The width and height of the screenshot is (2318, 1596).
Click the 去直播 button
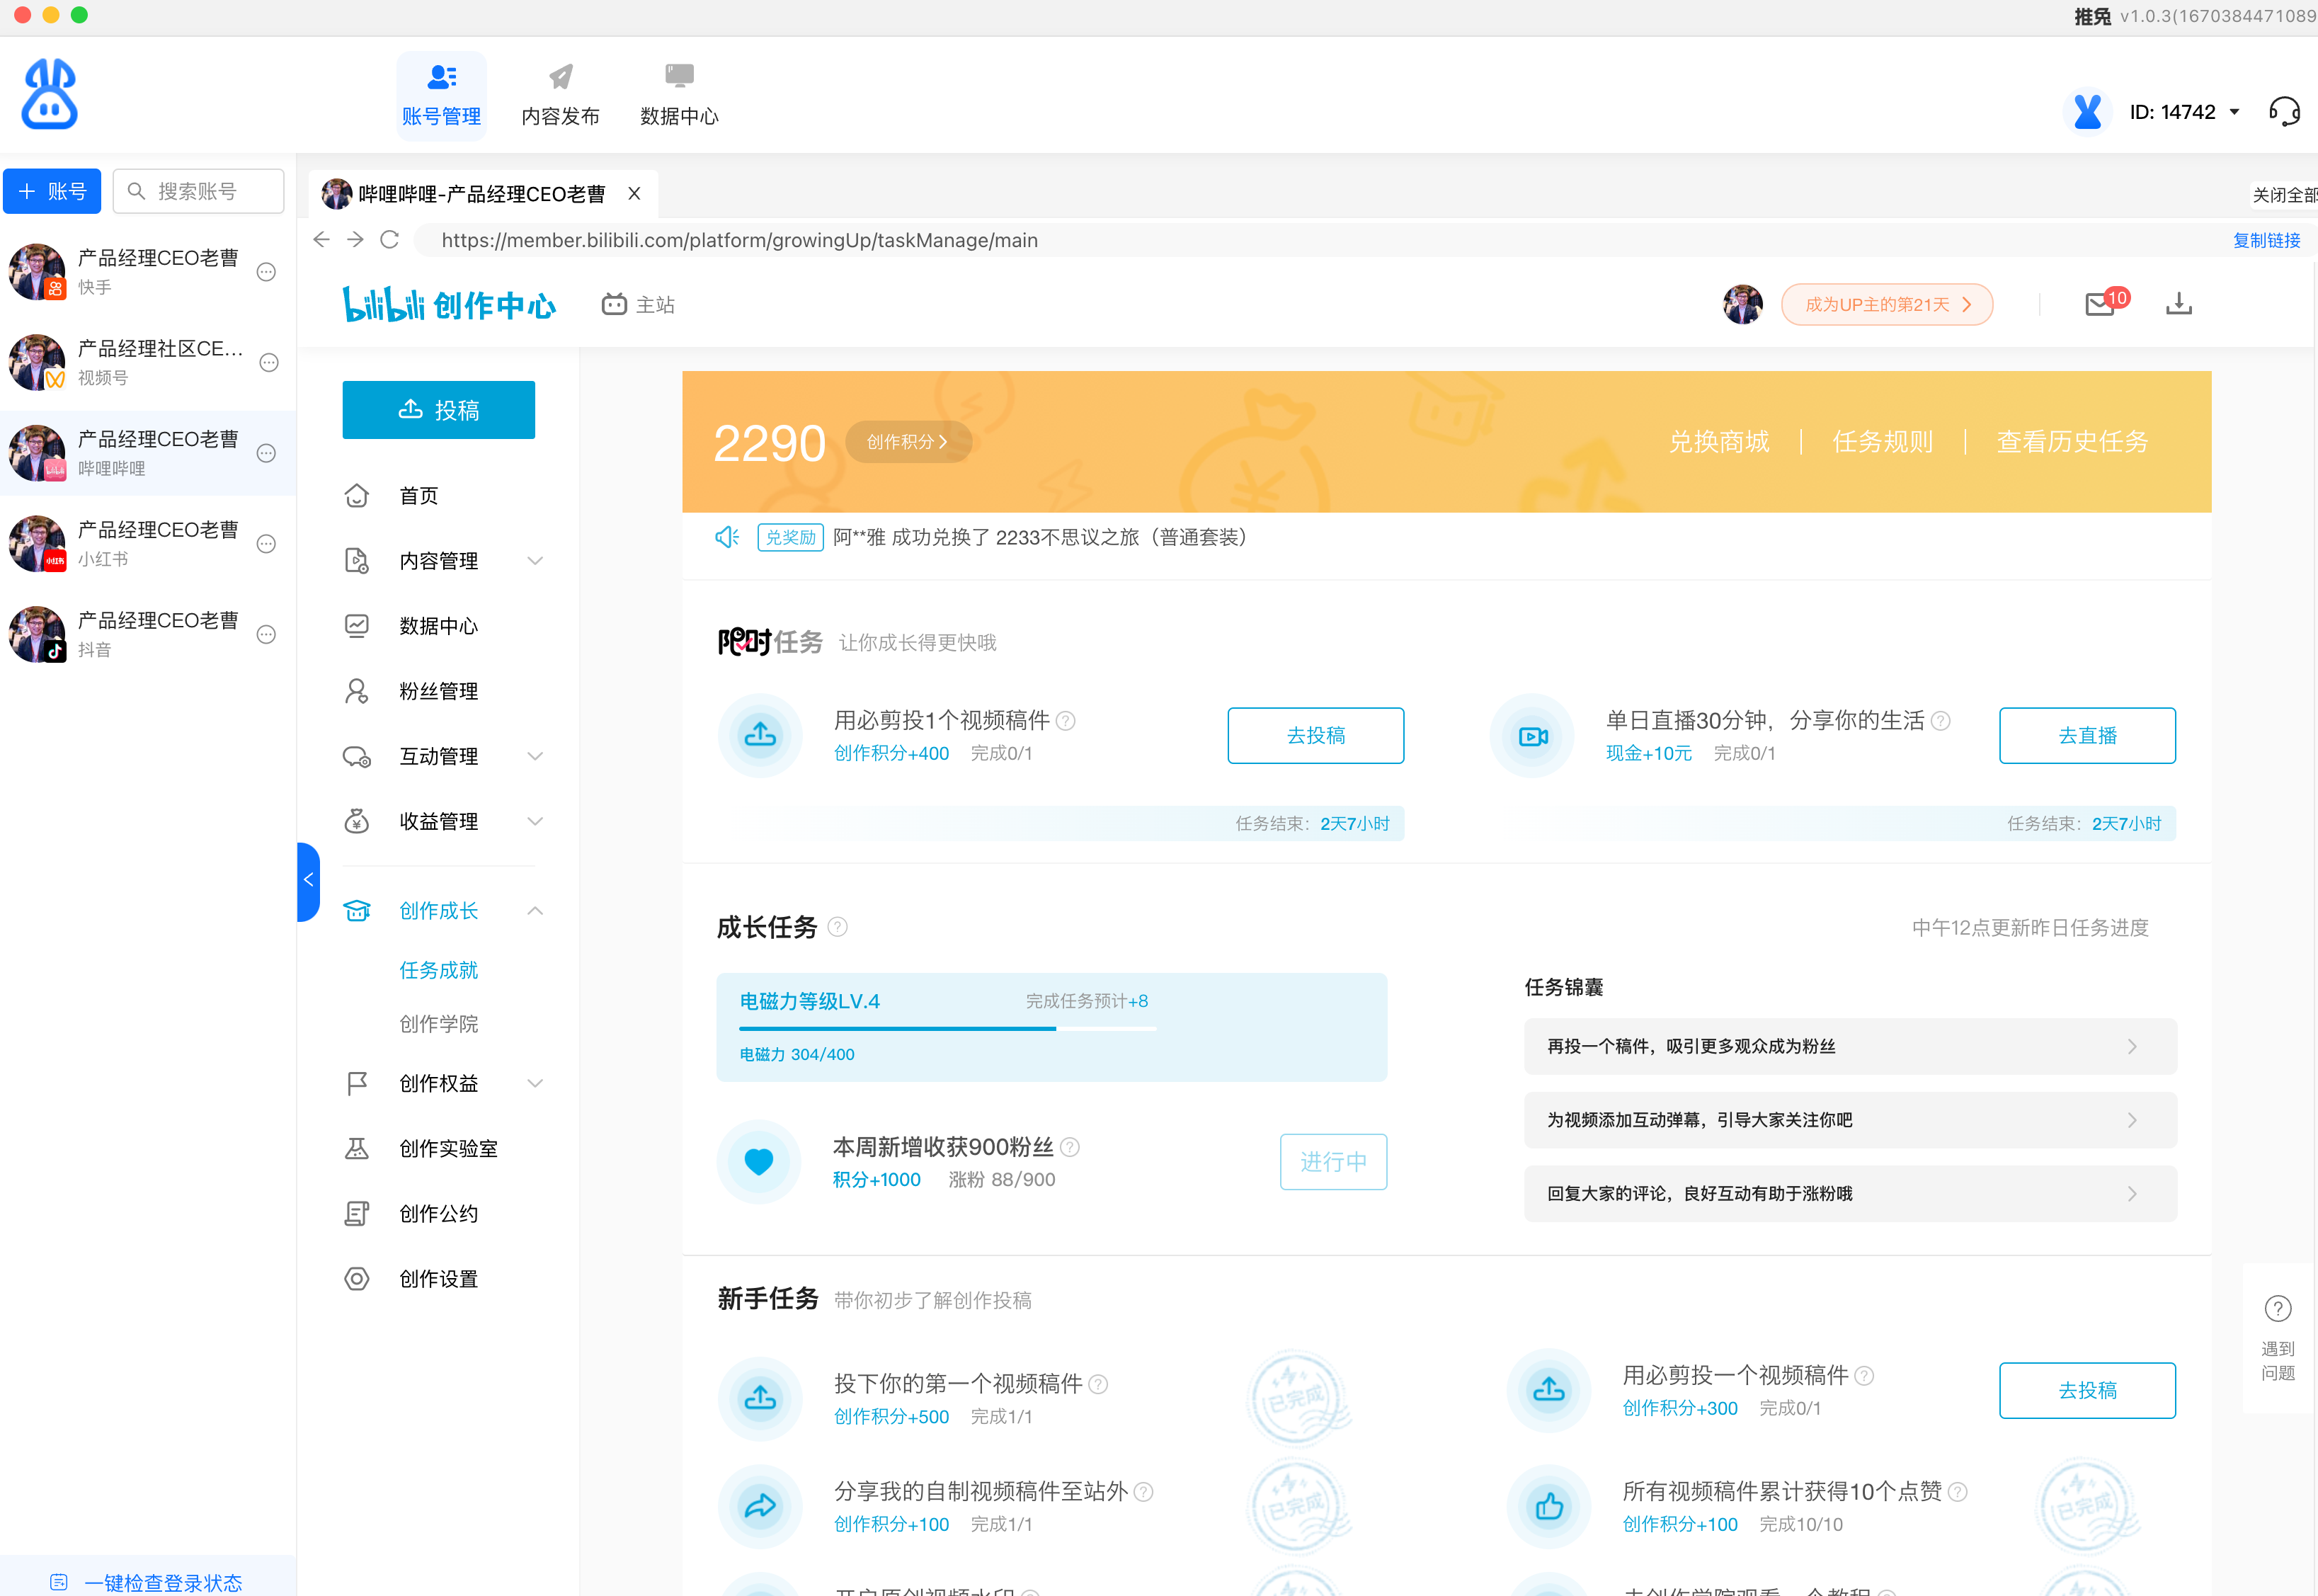click(x=2087, y=736)
